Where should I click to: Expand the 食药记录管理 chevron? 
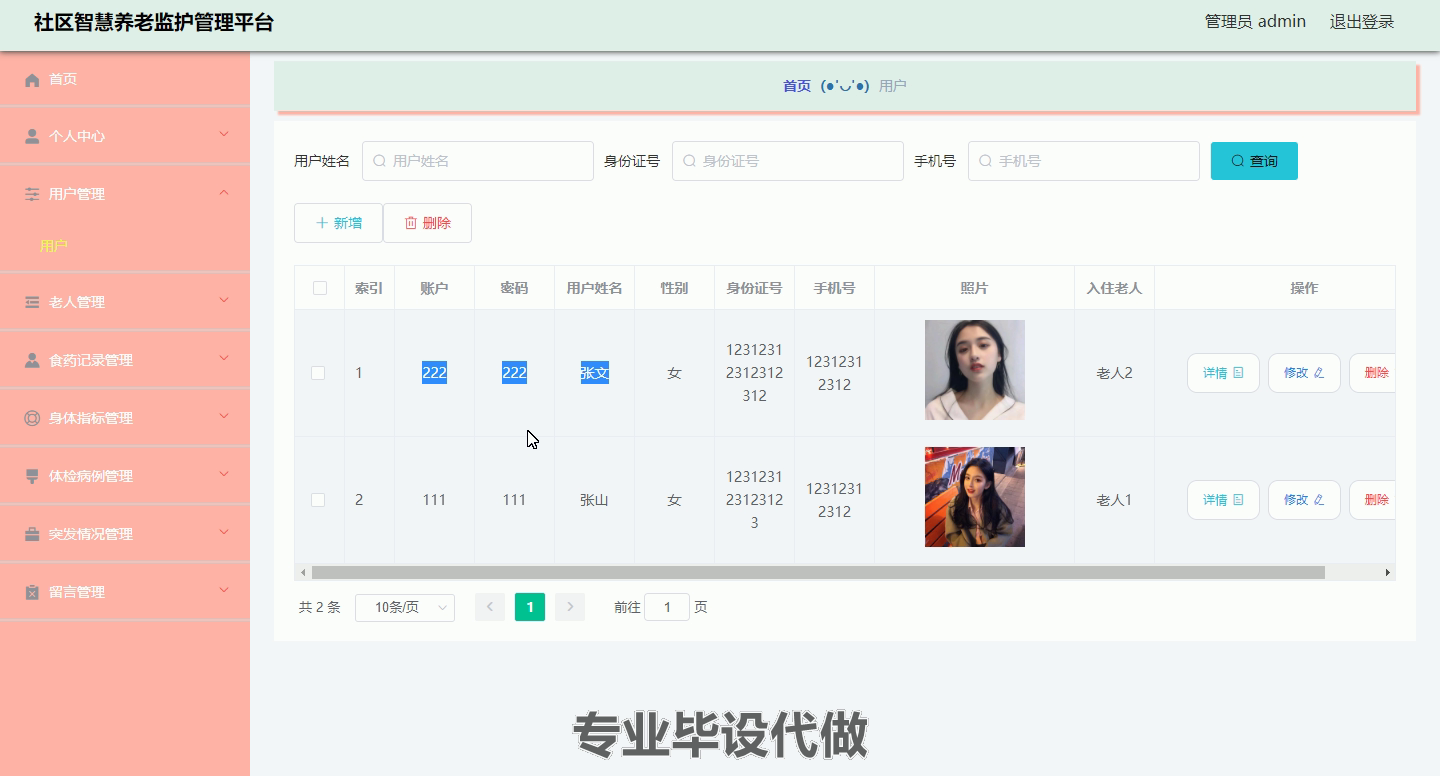coord(224,358)
